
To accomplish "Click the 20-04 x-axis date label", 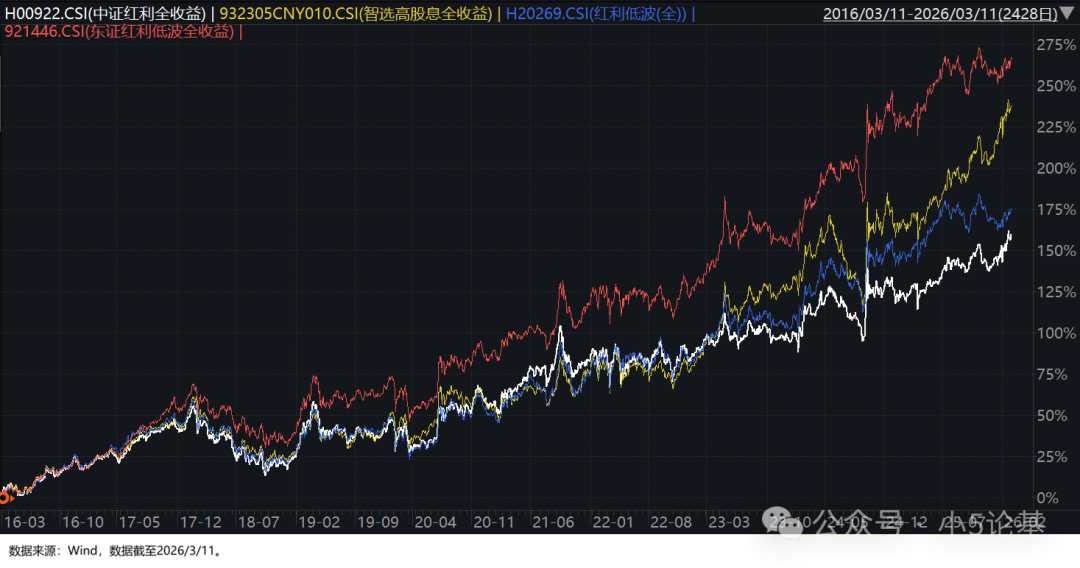I will (x=436, y=522).
